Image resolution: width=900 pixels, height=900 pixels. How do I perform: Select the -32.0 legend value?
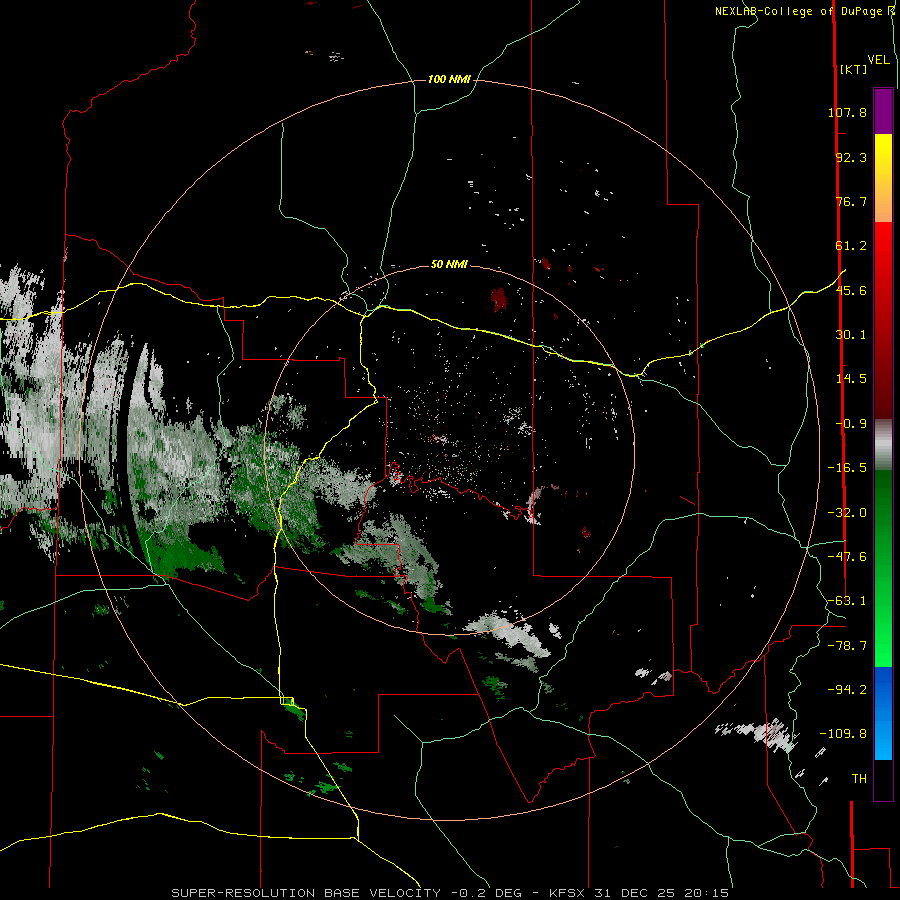[847, 513]
